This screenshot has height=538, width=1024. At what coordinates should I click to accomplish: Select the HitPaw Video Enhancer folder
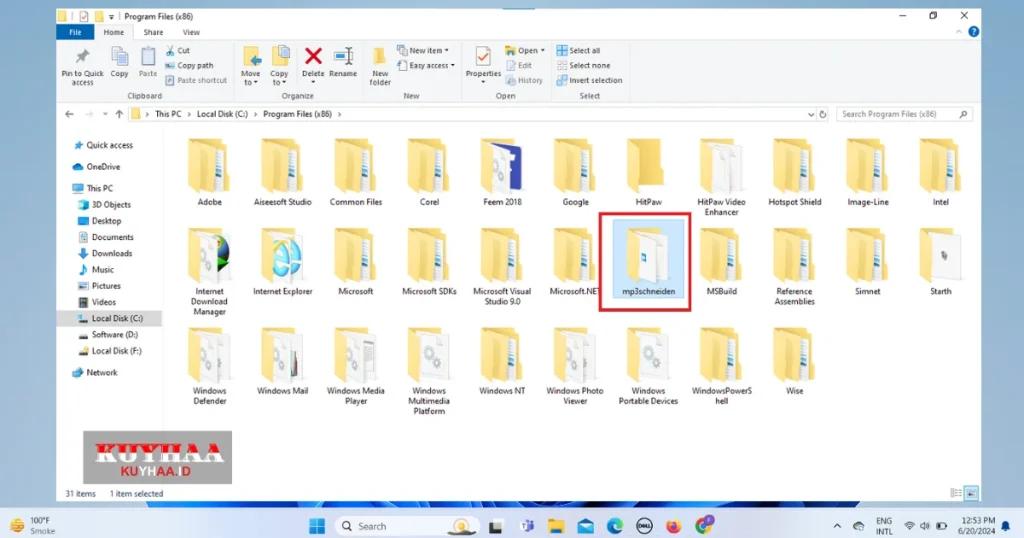722,178
